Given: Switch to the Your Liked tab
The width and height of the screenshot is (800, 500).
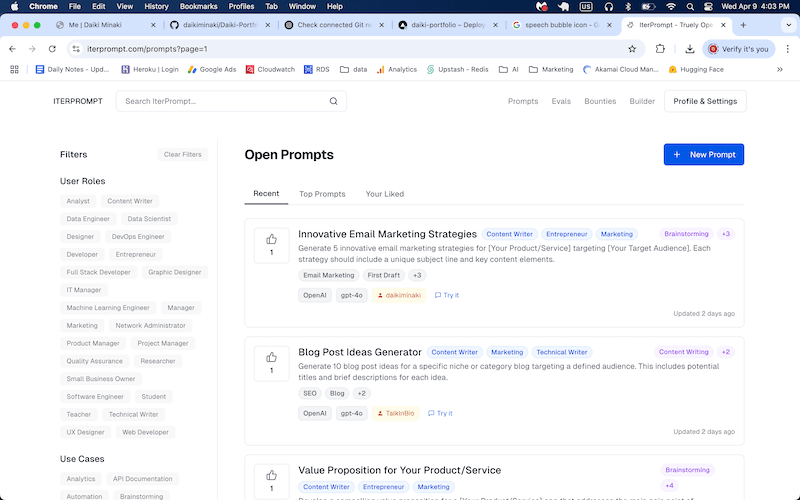Looking at the screenshot, I should coord(385,194).
